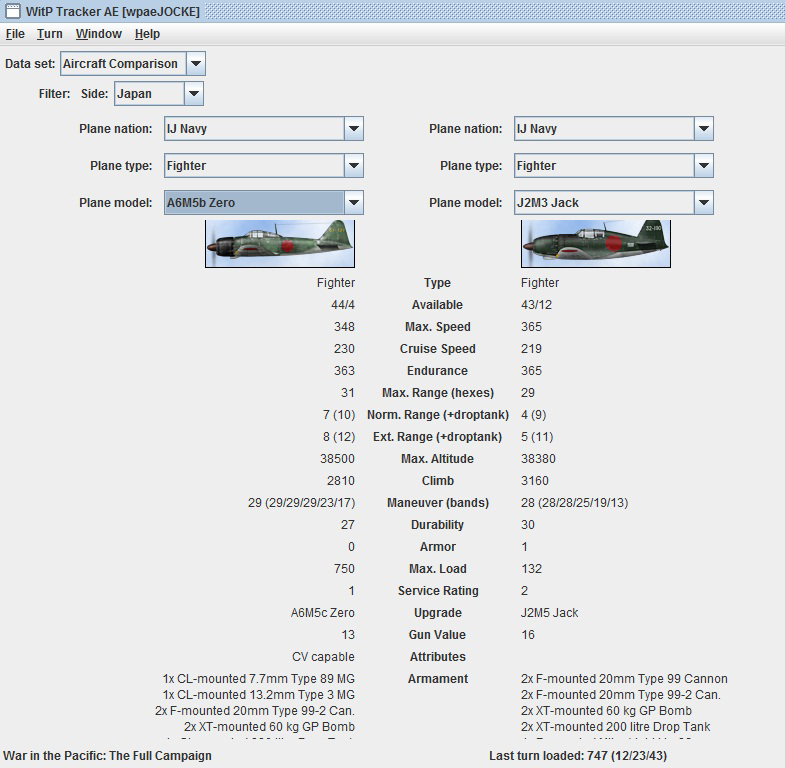Expand left Plane type Fighter dropdown

353,166
